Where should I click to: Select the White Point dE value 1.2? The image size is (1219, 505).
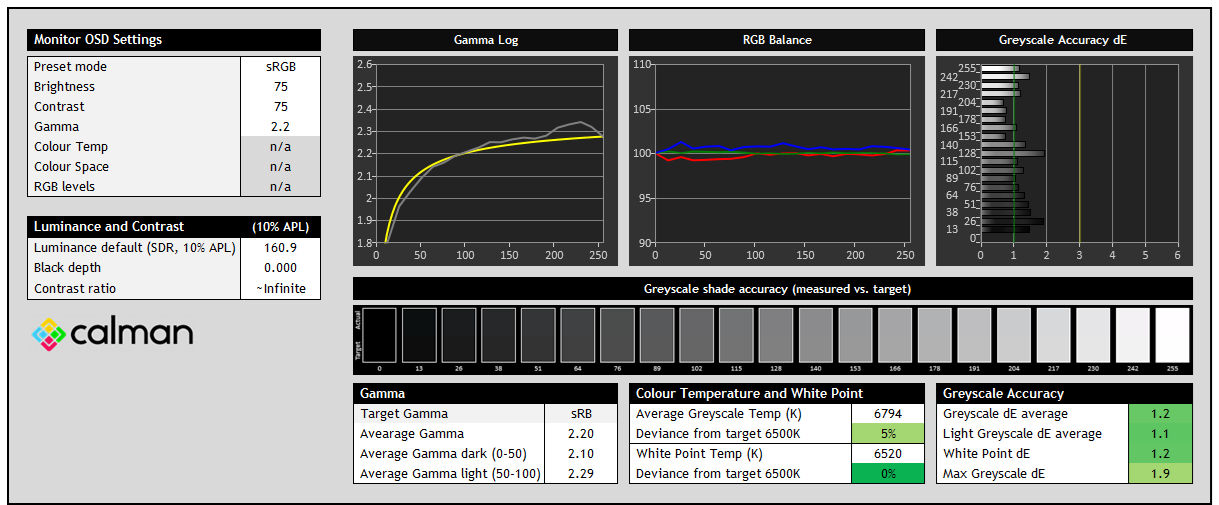(1160, 454)
